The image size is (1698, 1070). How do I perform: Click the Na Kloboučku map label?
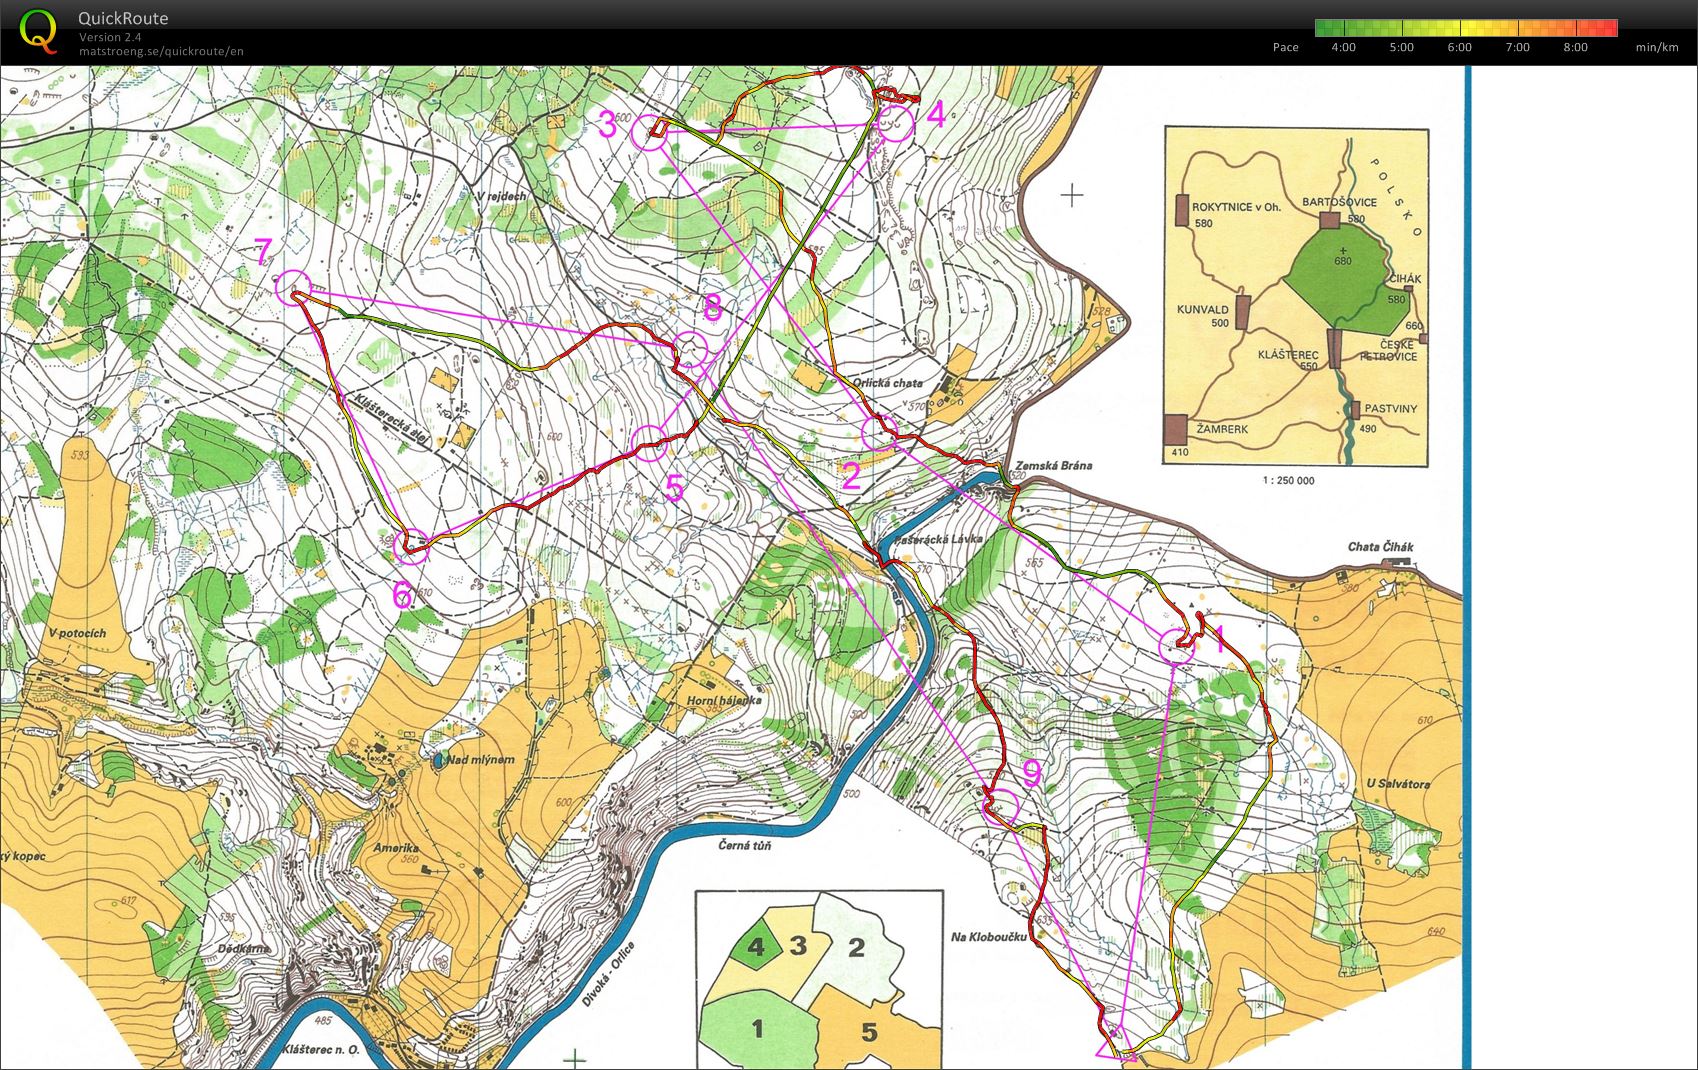[x=989, y=937]
